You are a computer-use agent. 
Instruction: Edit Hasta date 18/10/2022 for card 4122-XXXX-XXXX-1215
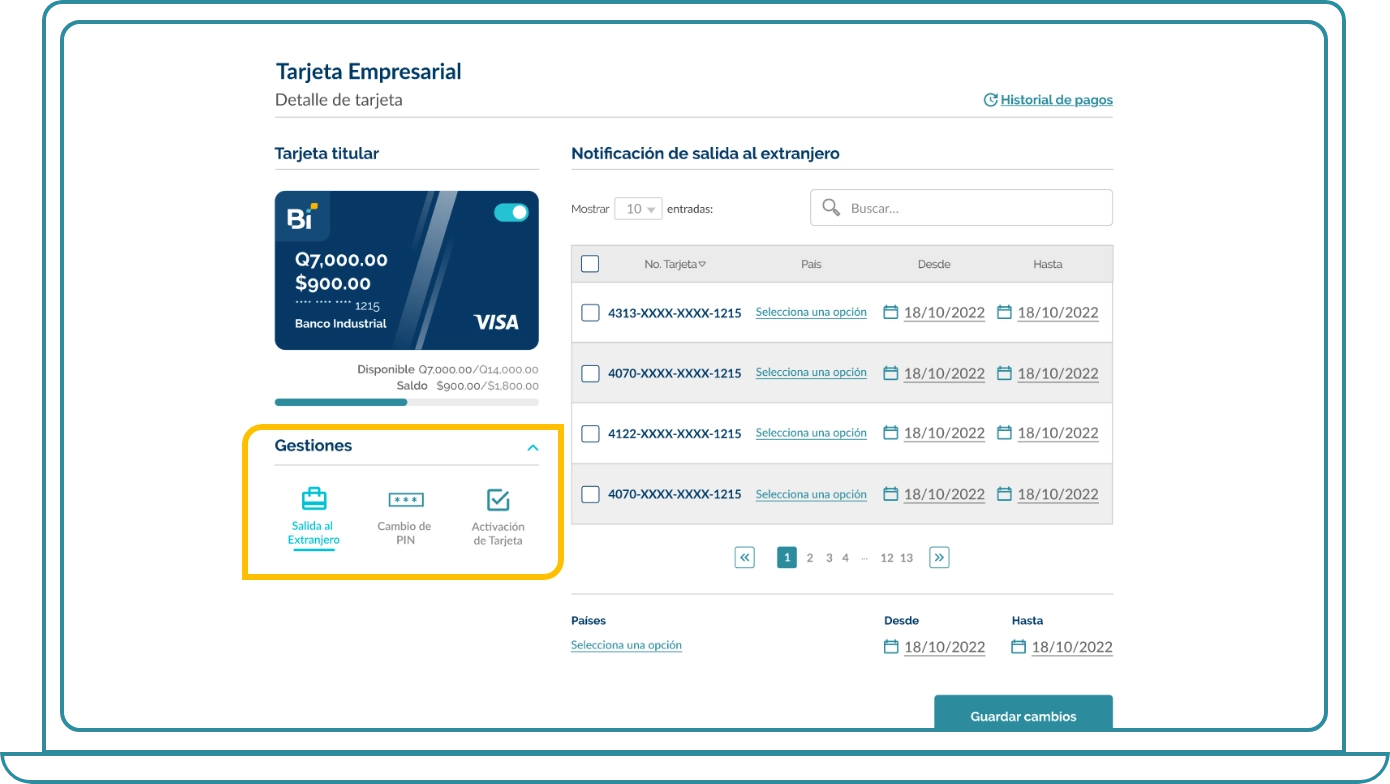[x=1058, y=433]
